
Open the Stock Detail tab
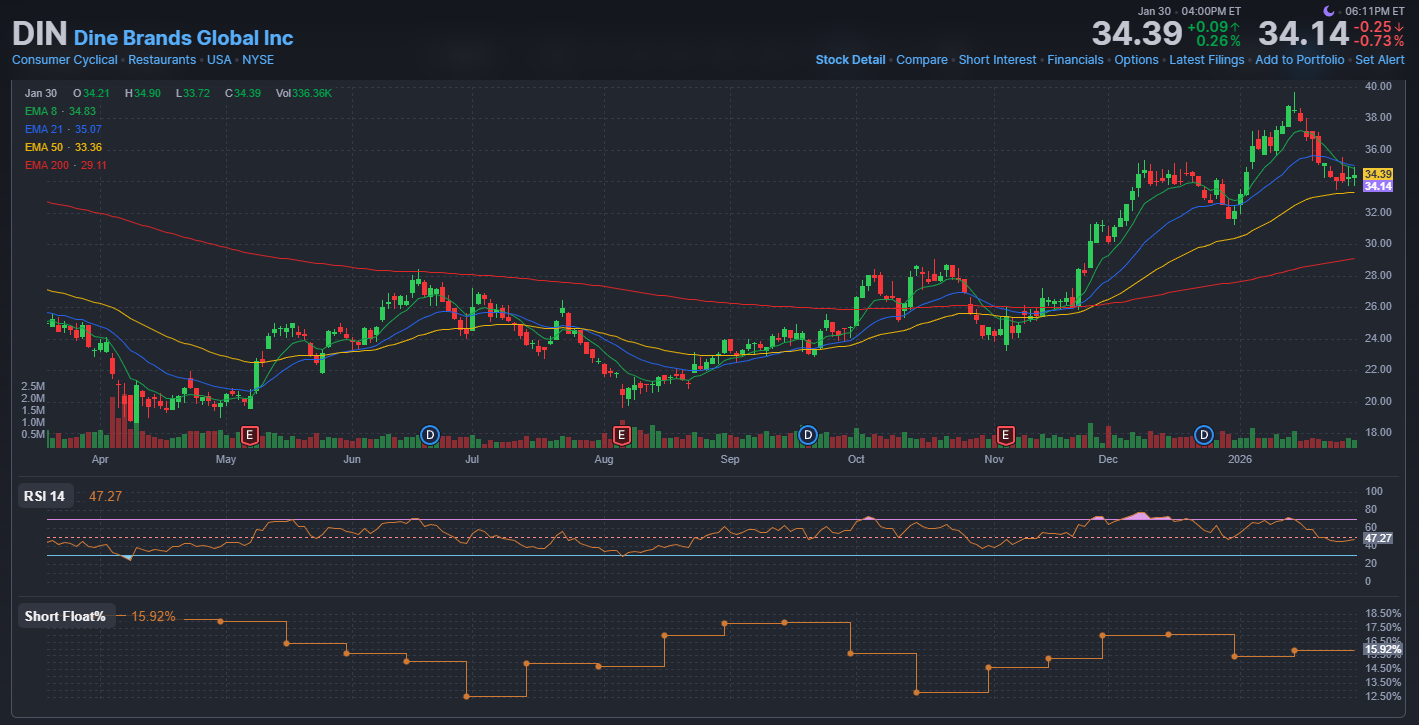coord(850,60)
